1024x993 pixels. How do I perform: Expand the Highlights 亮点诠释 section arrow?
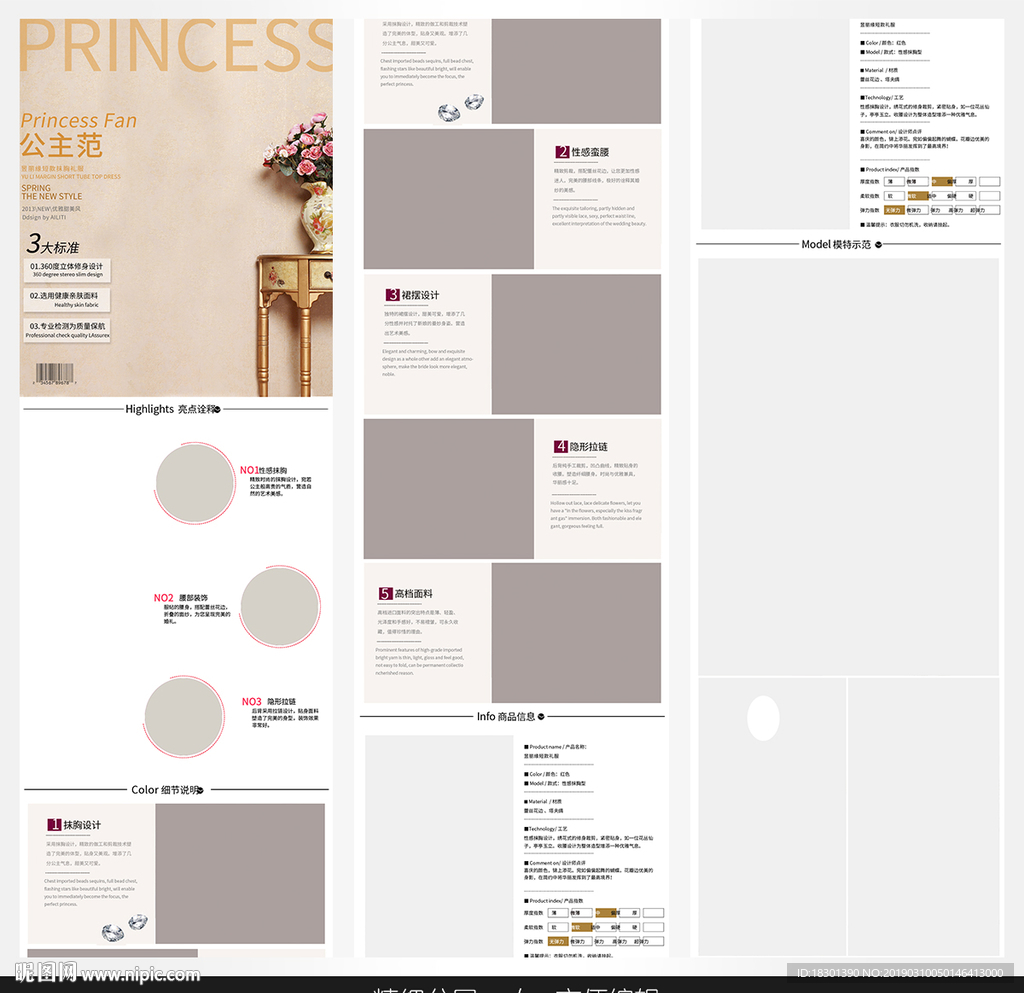(216, 409)
